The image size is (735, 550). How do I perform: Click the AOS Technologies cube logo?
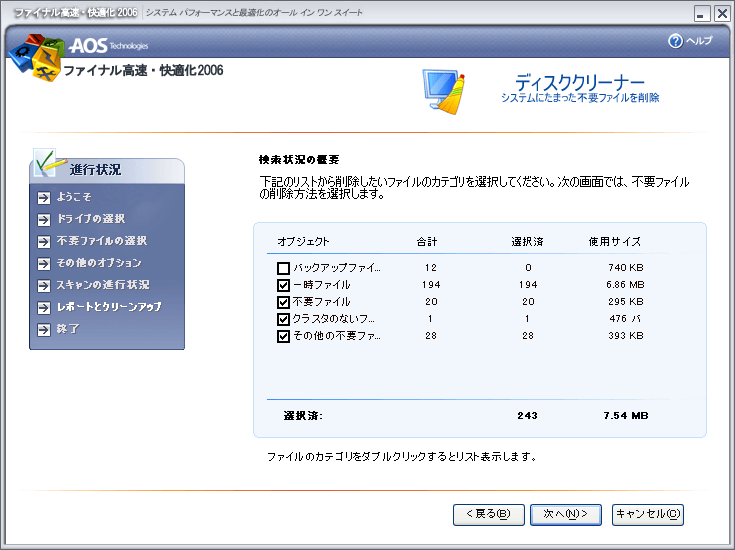pos(37,57)
